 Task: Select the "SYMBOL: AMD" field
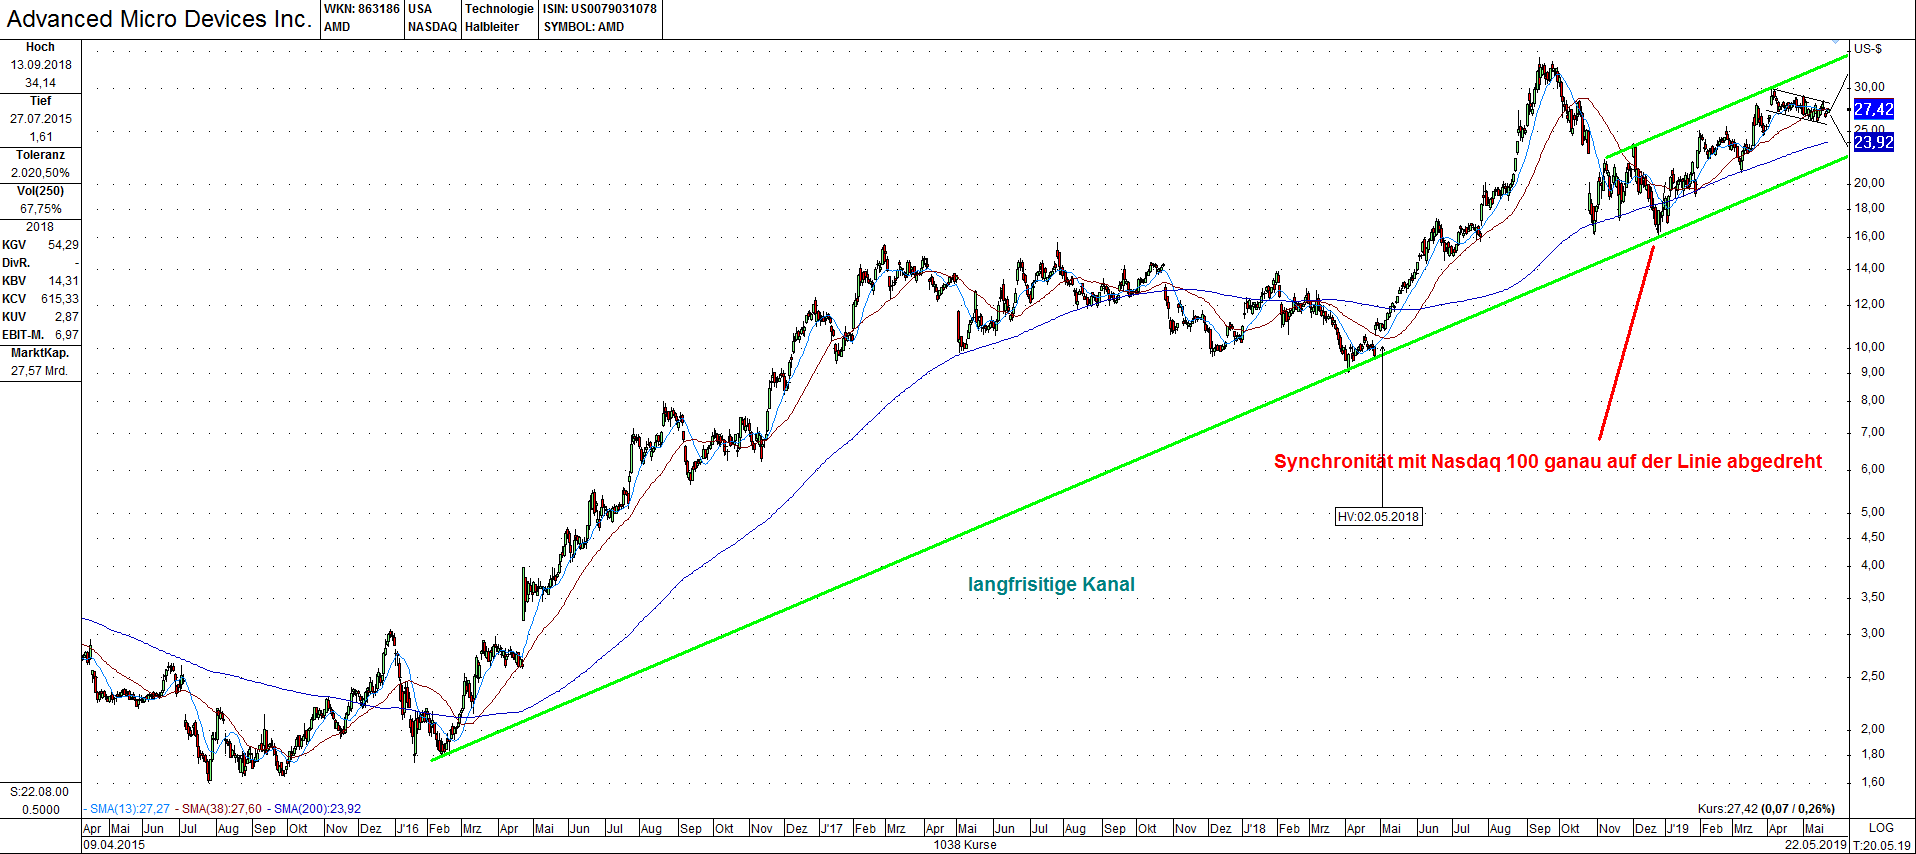pyautogui.click(x=584, y=27)
